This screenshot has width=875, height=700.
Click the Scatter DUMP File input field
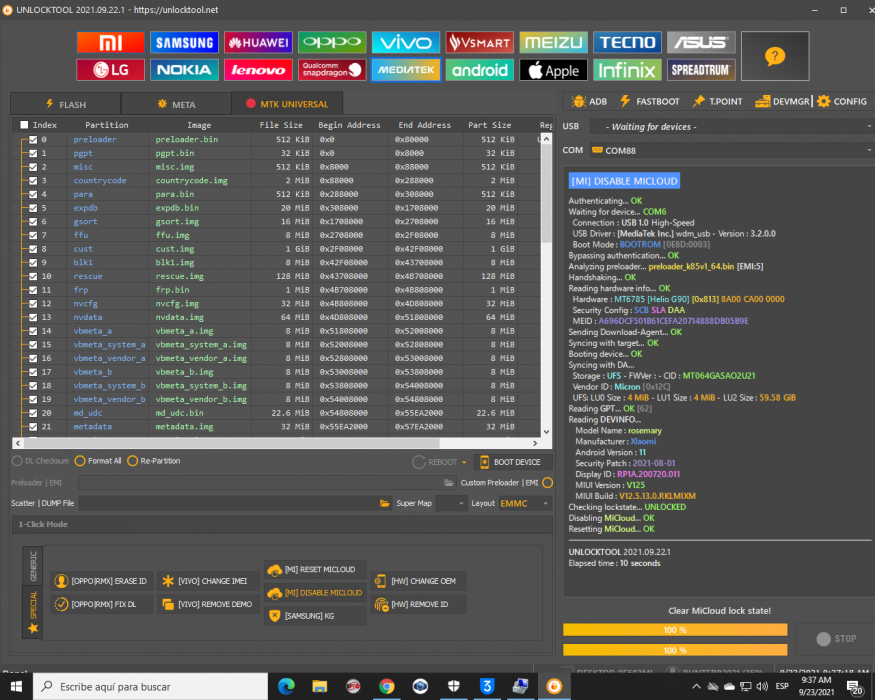[229, 504]
